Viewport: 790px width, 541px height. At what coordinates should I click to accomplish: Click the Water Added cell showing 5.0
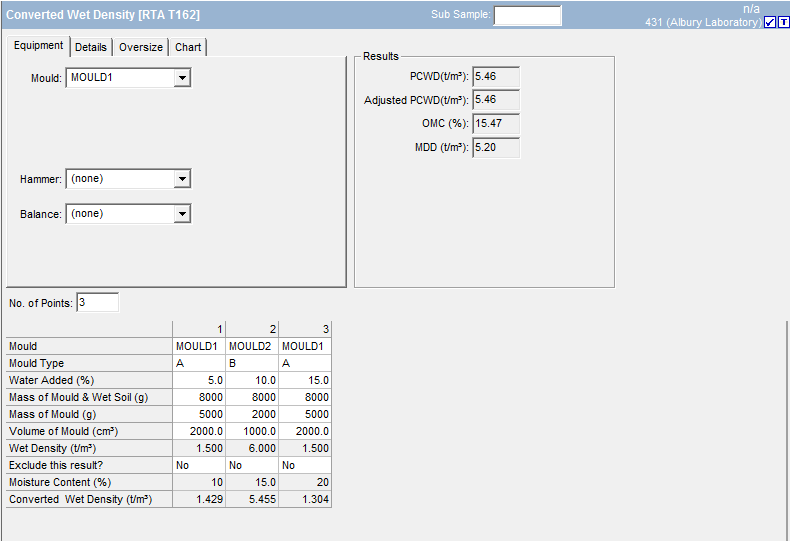point(199,380)
